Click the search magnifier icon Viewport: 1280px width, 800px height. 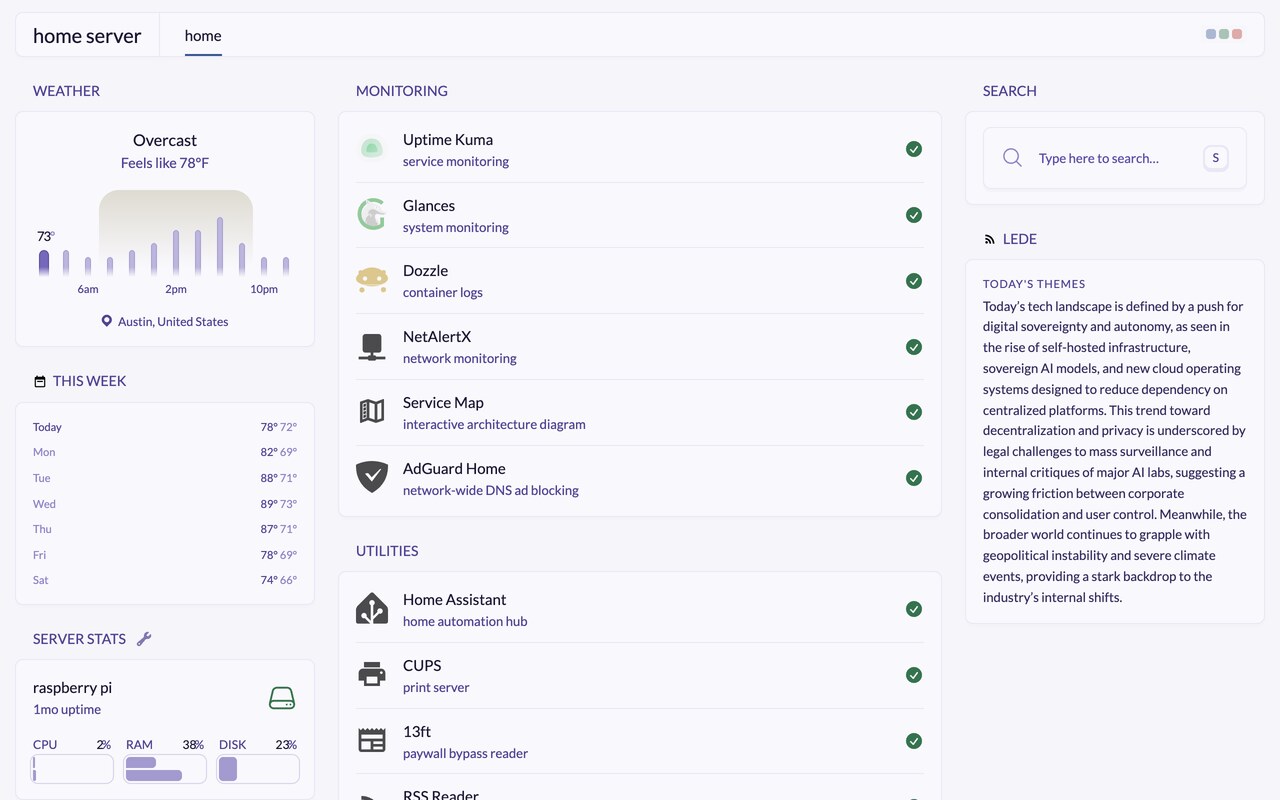(x=1012, y=158)
